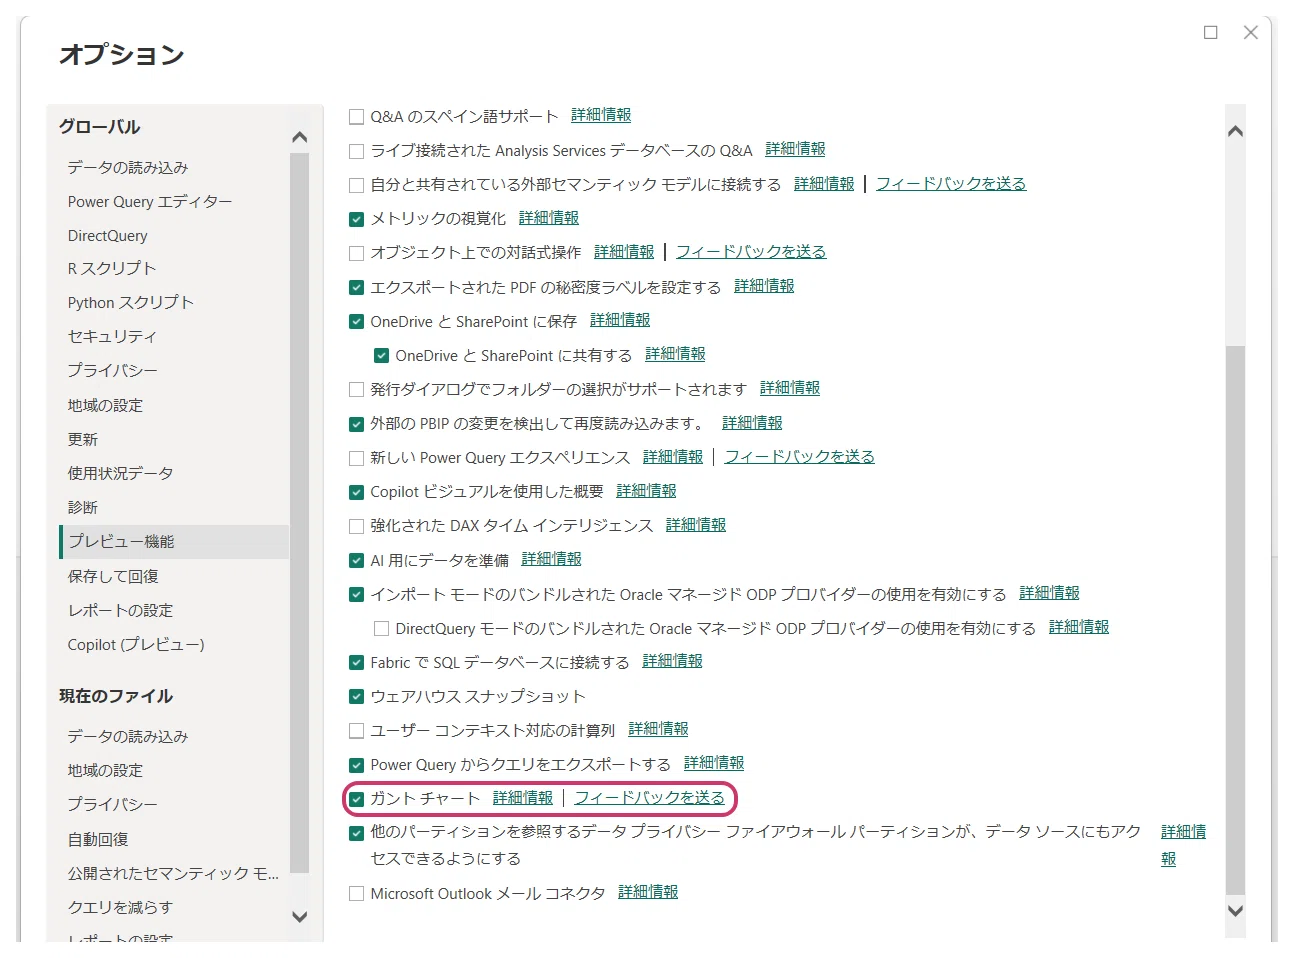1294x958 pixels.
Task: Enable 強化された DAX タイム インテリジェンス checkbox
Action: 356,526
